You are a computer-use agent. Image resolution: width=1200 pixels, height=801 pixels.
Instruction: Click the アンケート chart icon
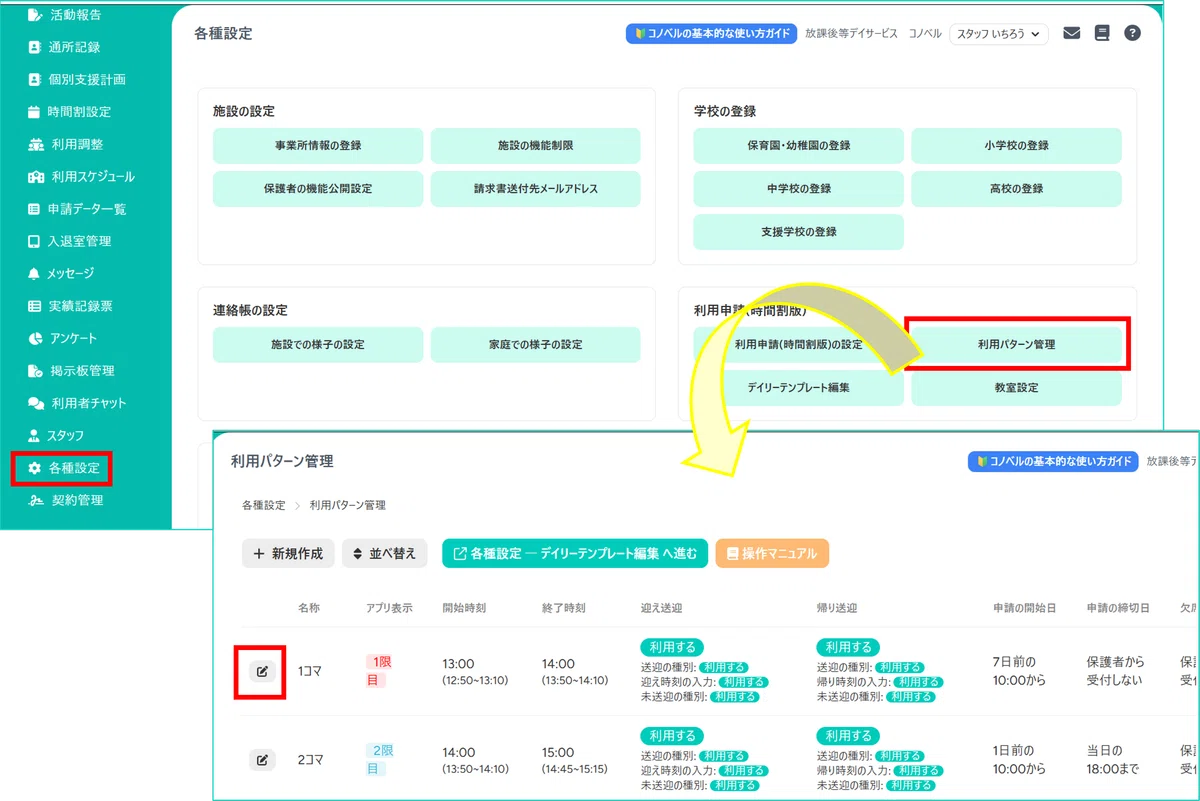click(35, 338)
